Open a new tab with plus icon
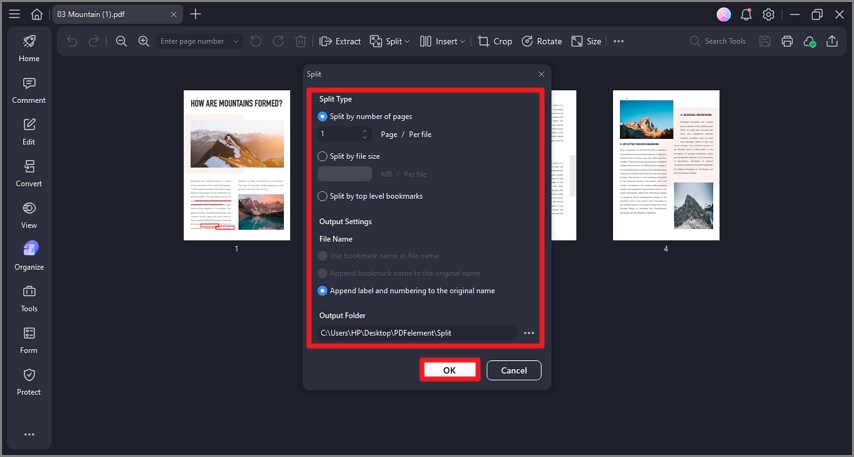 pos(196,14)
